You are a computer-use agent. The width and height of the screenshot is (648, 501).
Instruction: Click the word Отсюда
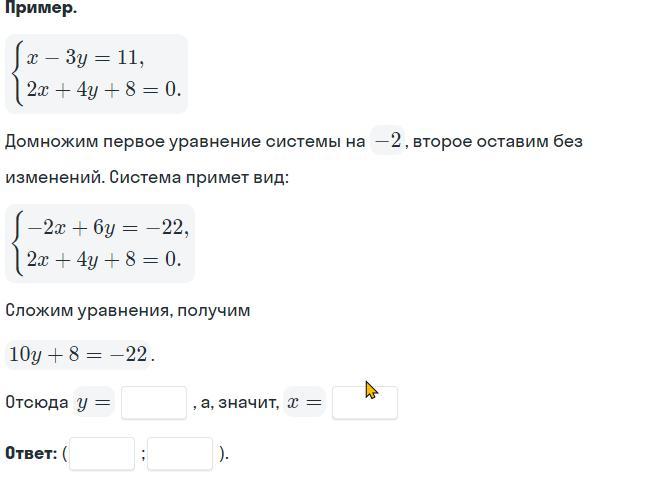coord(37,402)
